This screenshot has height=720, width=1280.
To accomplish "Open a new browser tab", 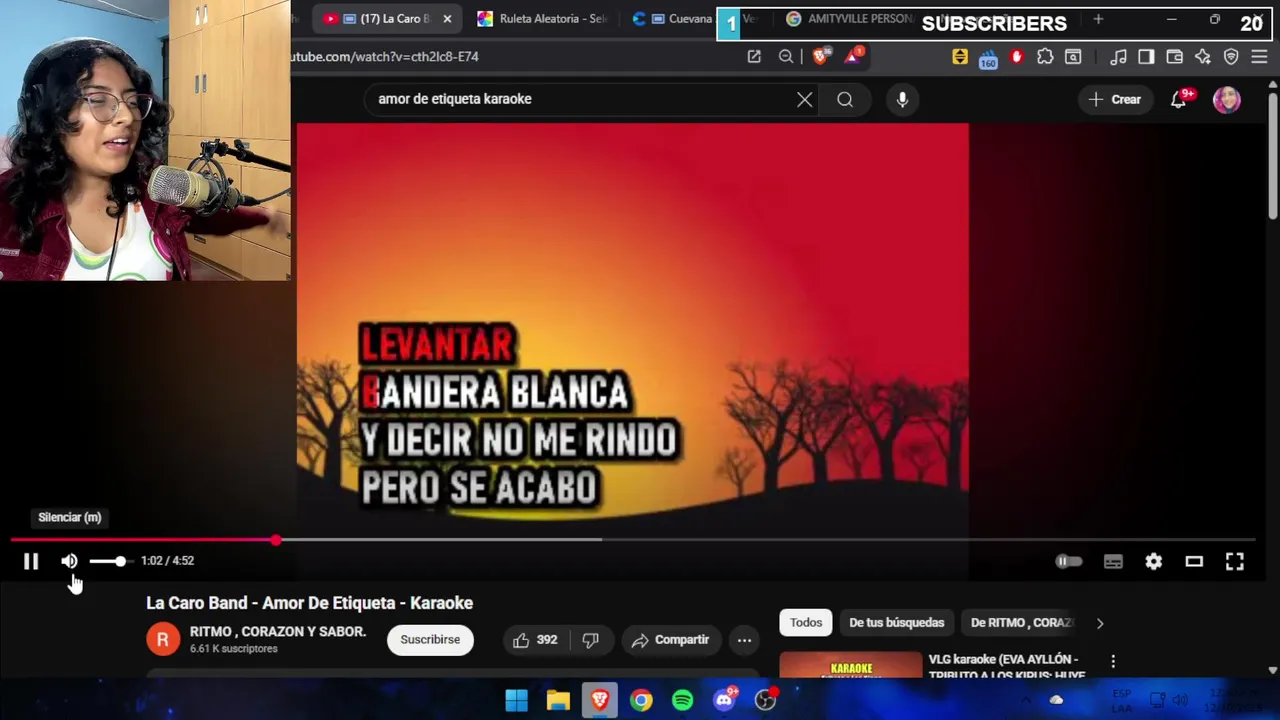I will point(1098,19).
